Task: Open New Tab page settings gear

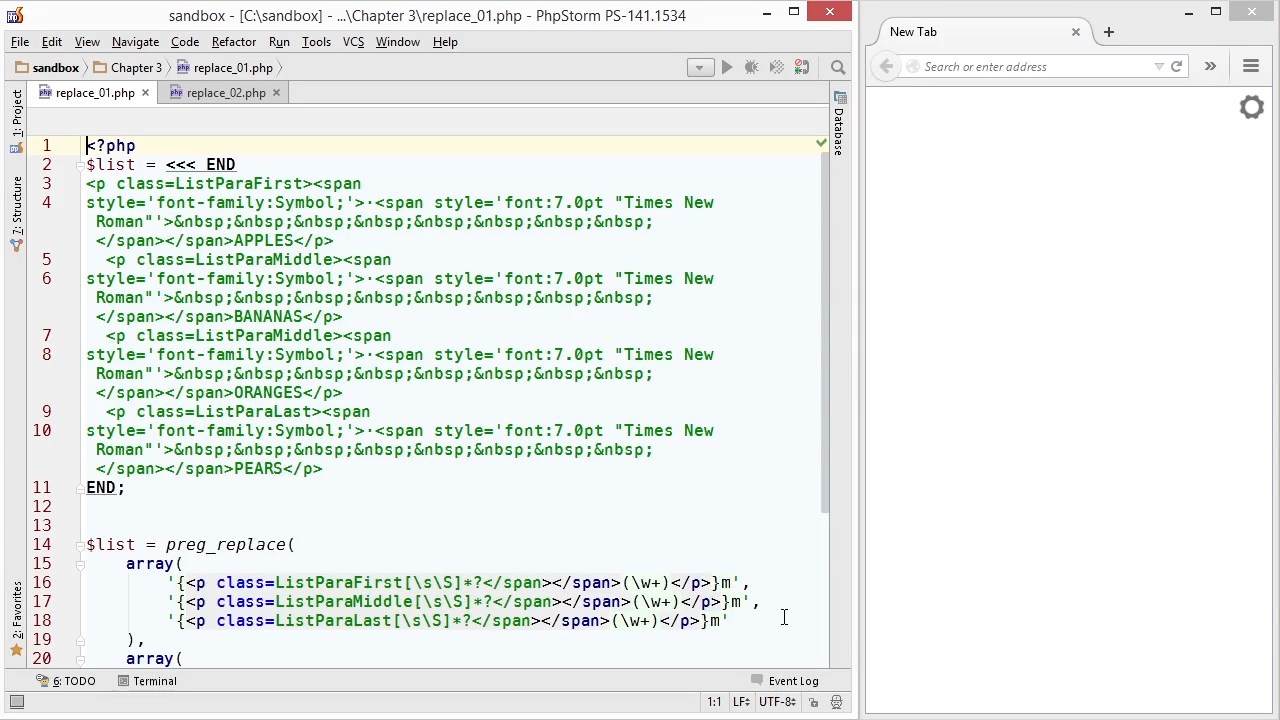Action: [x=1251, y=107]
